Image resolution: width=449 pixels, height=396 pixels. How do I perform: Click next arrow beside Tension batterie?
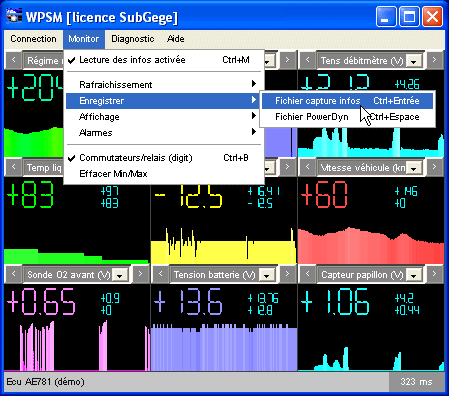coord(287,274)
